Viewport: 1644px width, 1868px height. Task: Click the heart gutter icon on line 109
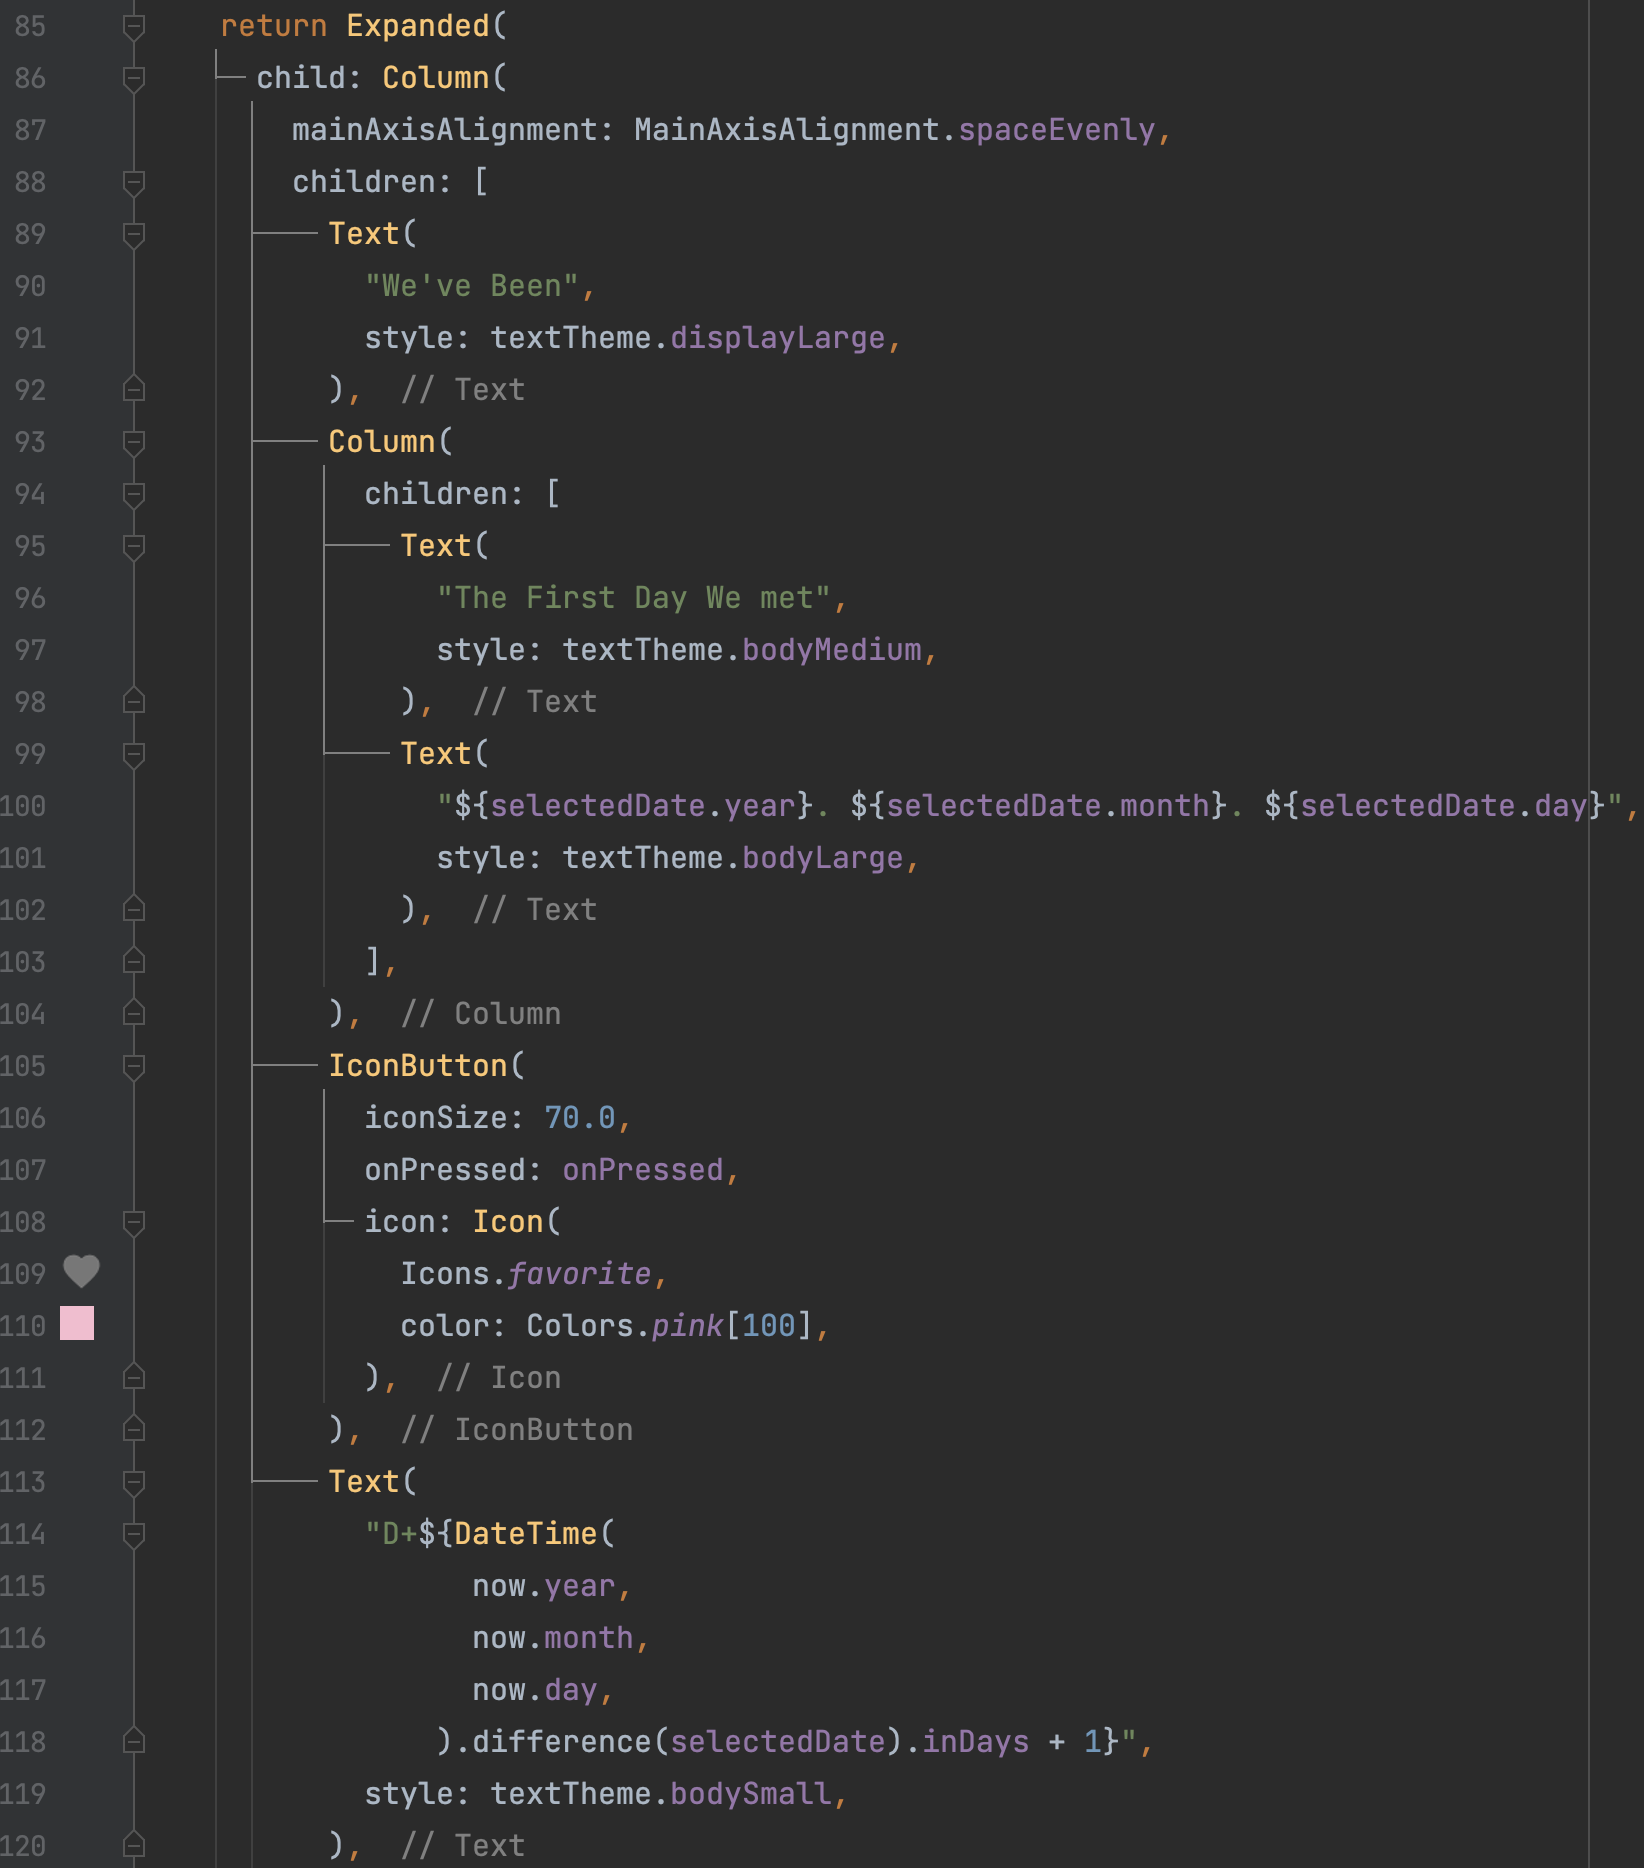[81, 1272]
